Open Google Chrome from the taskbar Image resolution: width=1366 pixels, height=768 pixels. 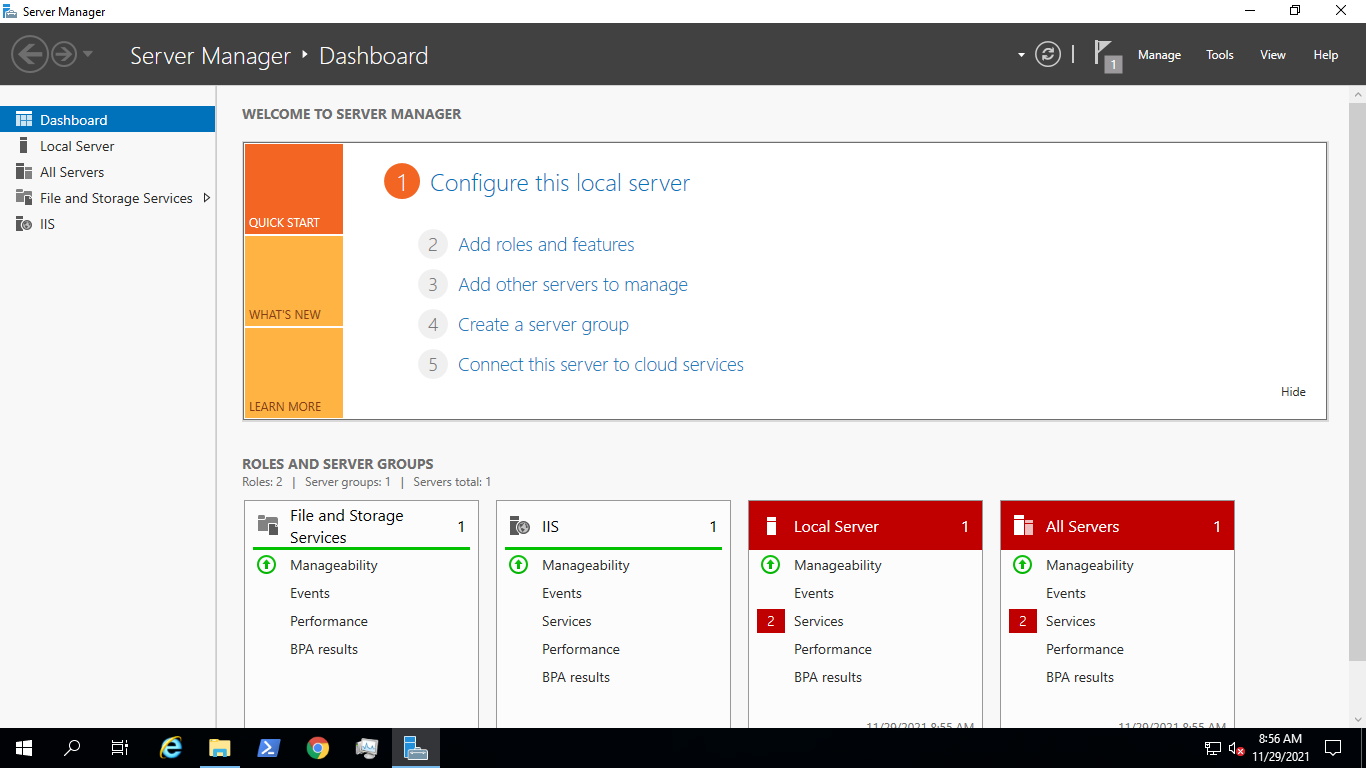[x=317, y=747]
